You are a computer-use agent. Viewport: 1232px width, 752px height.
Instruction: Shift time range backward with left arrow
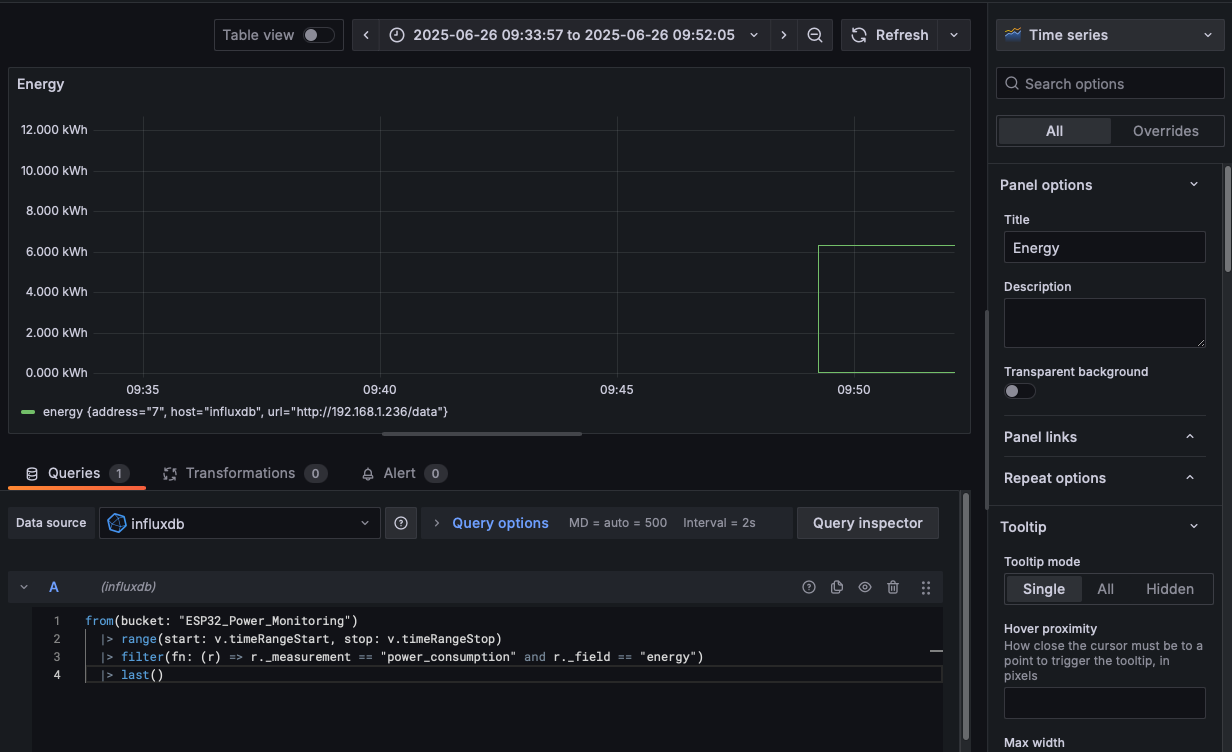[x=366, y=35]
